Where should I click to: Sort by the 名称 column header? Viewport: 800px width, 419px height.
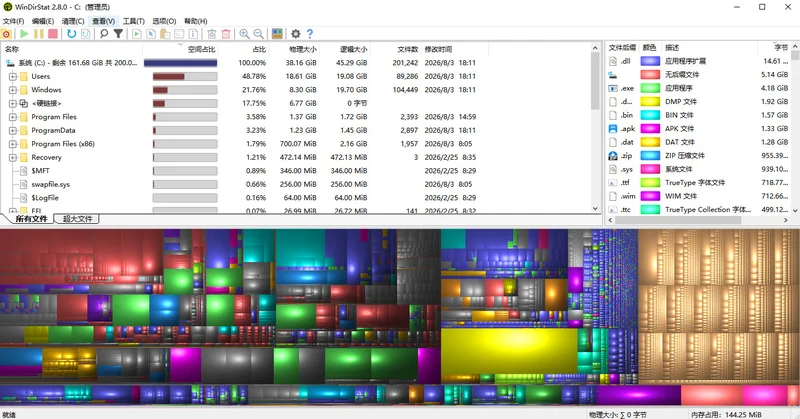(71, 50)
